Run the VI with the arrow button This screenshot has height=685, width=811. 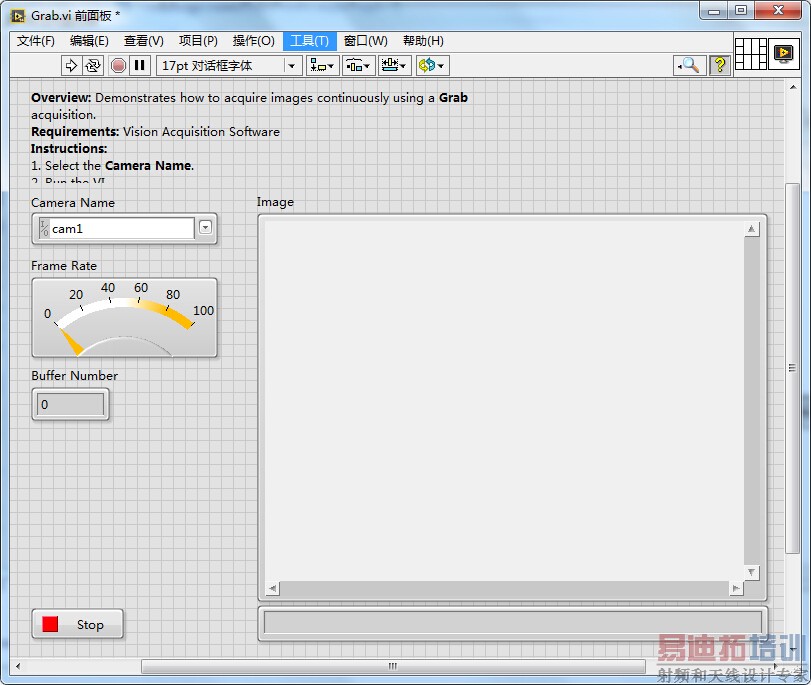point(71,66)
